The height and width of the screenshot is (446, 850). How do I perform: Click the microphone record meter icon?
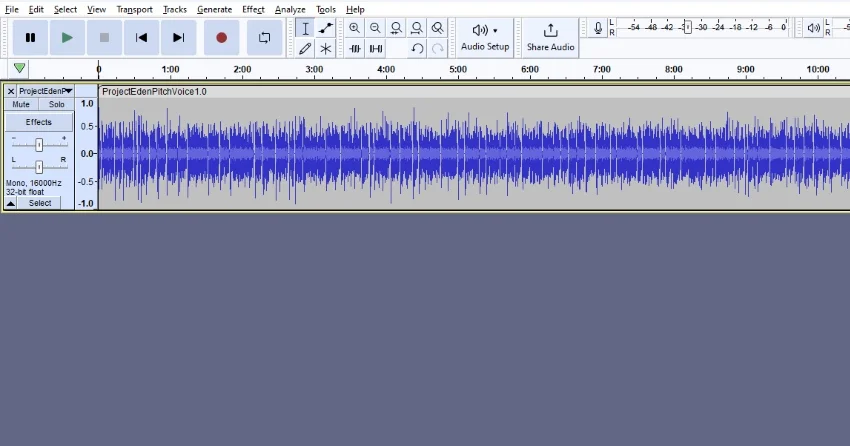coord(598,28)
